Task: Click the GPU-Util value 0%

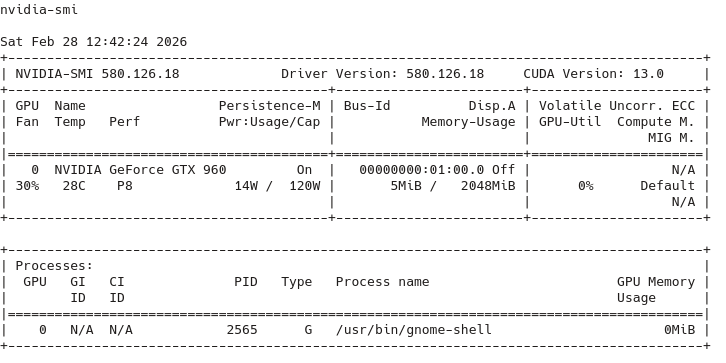Action: point(586,186)
